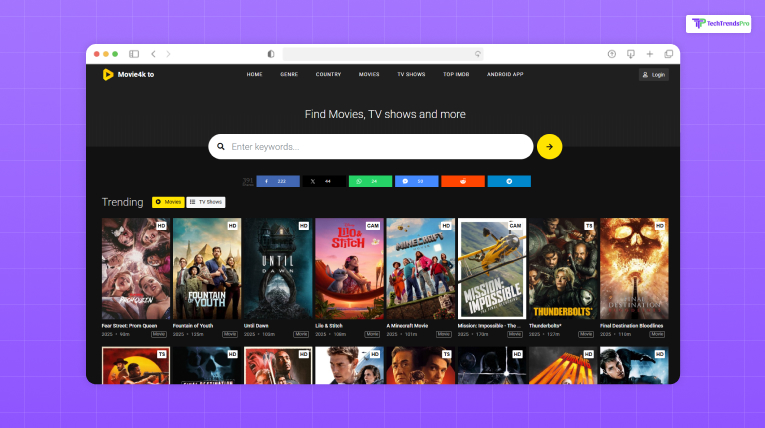Image resolution: width=765 pixels, height=428 pixels.
Task: Select the TV Shows trending tab
Action: click(x=206, y=202)
